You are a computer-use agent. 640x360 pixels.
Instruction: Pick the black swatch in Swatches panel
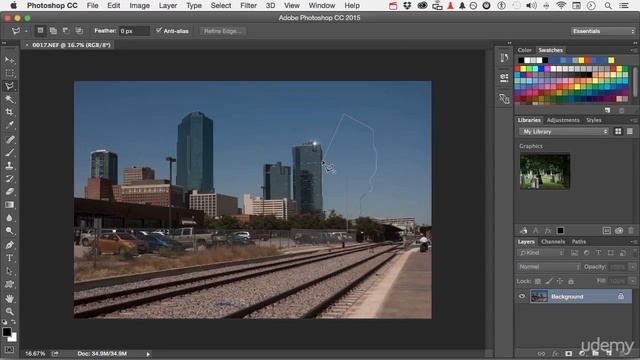[521, 60]
